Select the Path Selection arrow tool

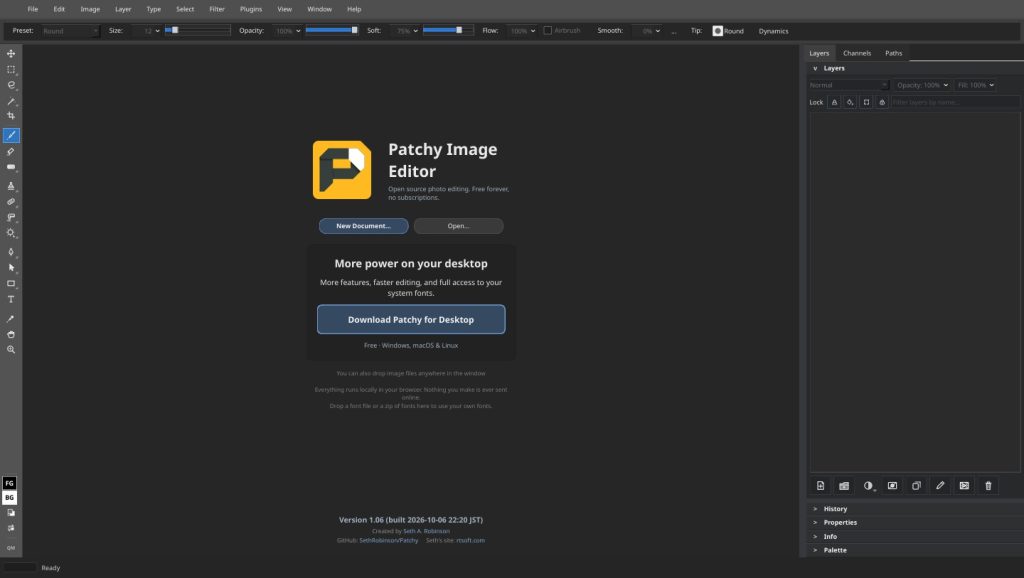(x=11, y=268)
